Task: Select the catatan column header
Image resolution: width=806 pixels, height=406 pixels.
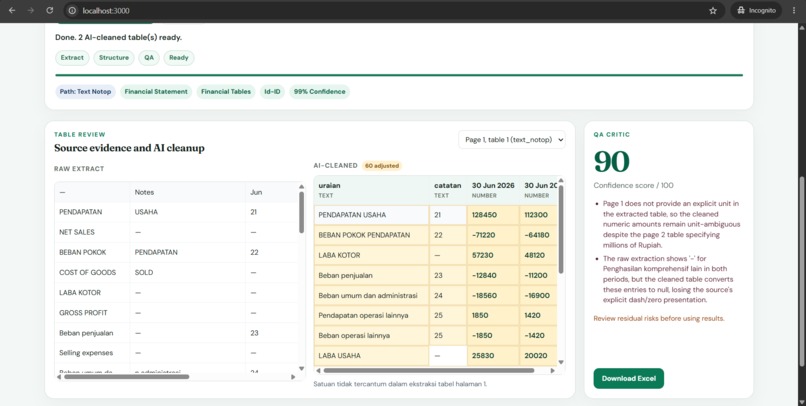Action: tap(448, 190)
